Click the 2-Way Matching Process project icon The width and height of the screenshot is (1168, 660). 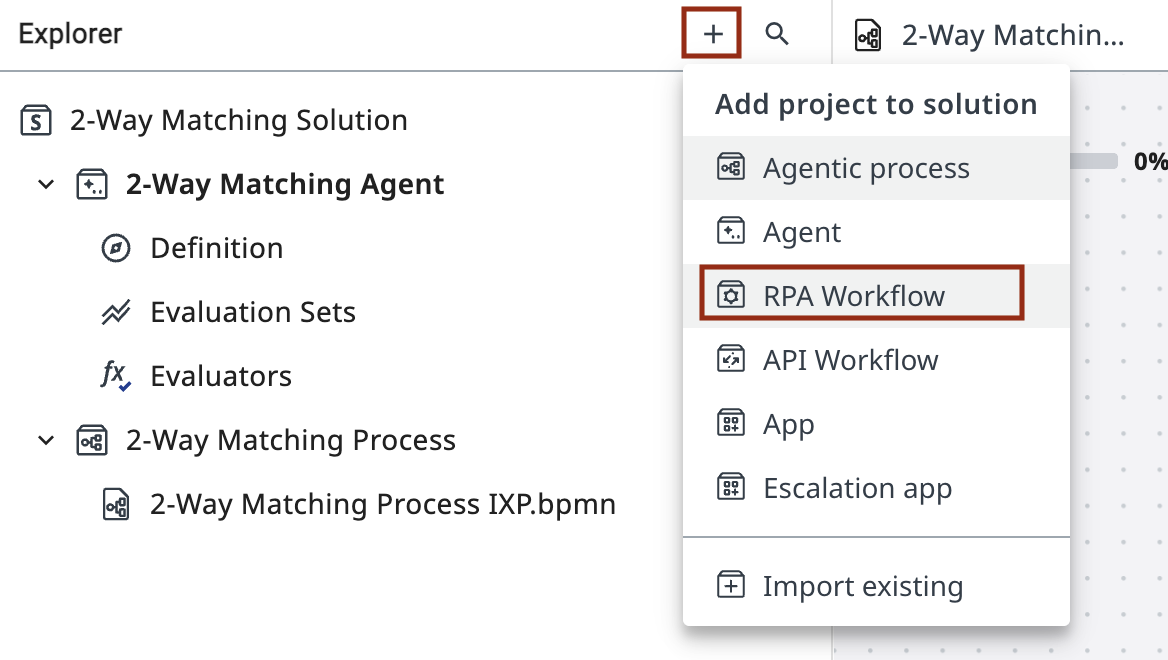click(92, 440)
